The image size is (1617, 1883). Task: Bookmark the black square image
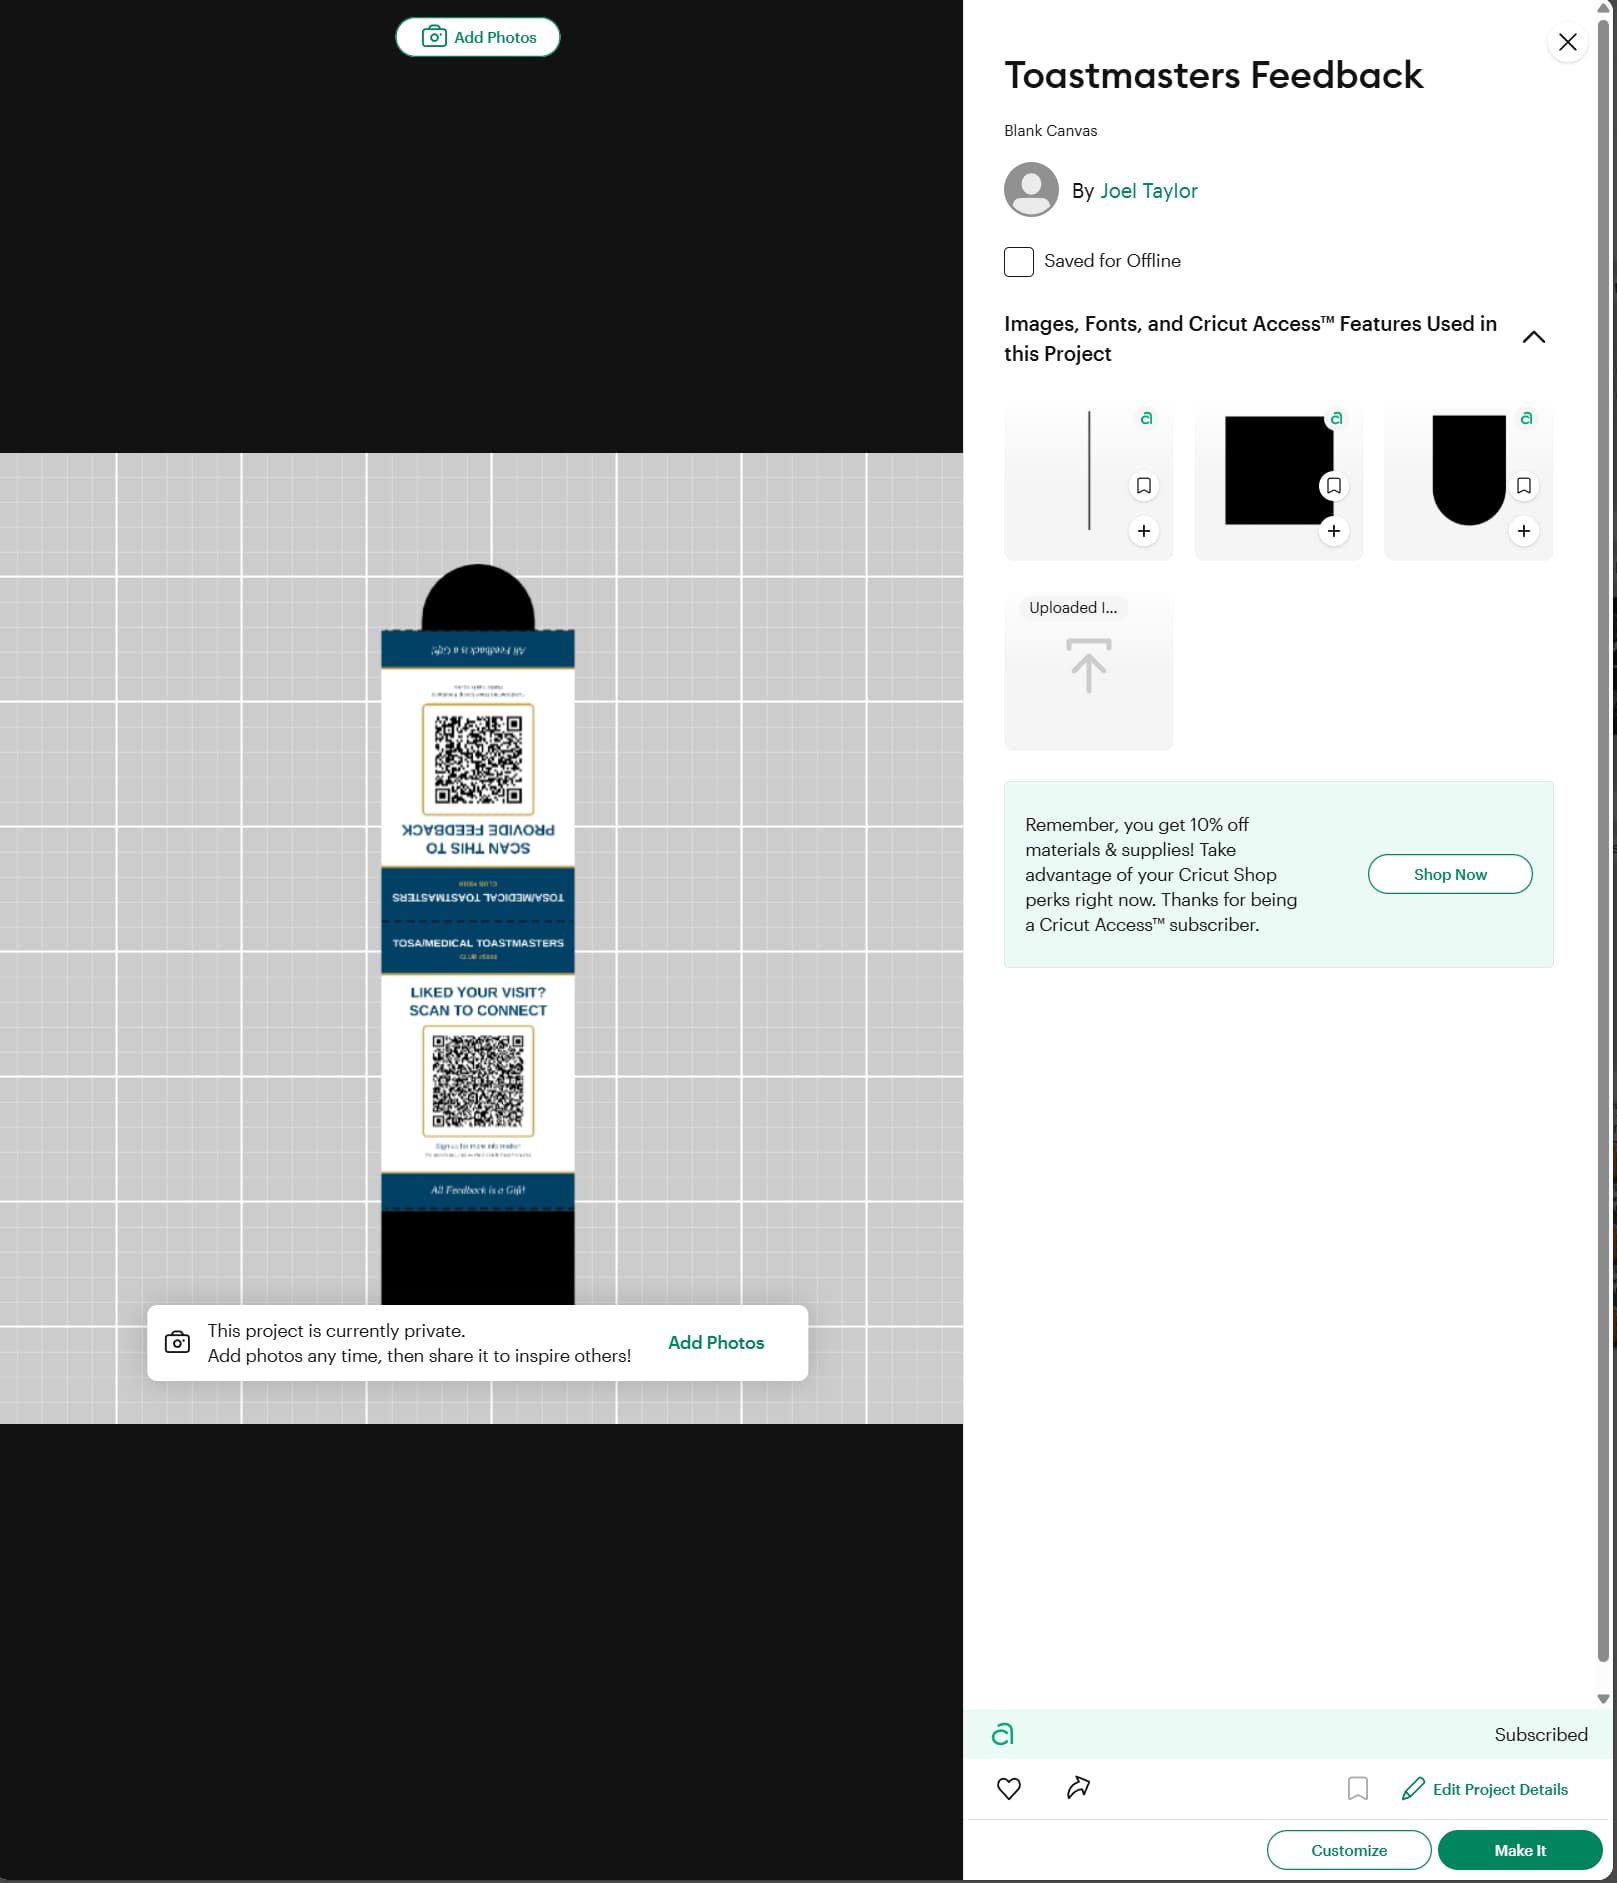[x=1333, y=486]
